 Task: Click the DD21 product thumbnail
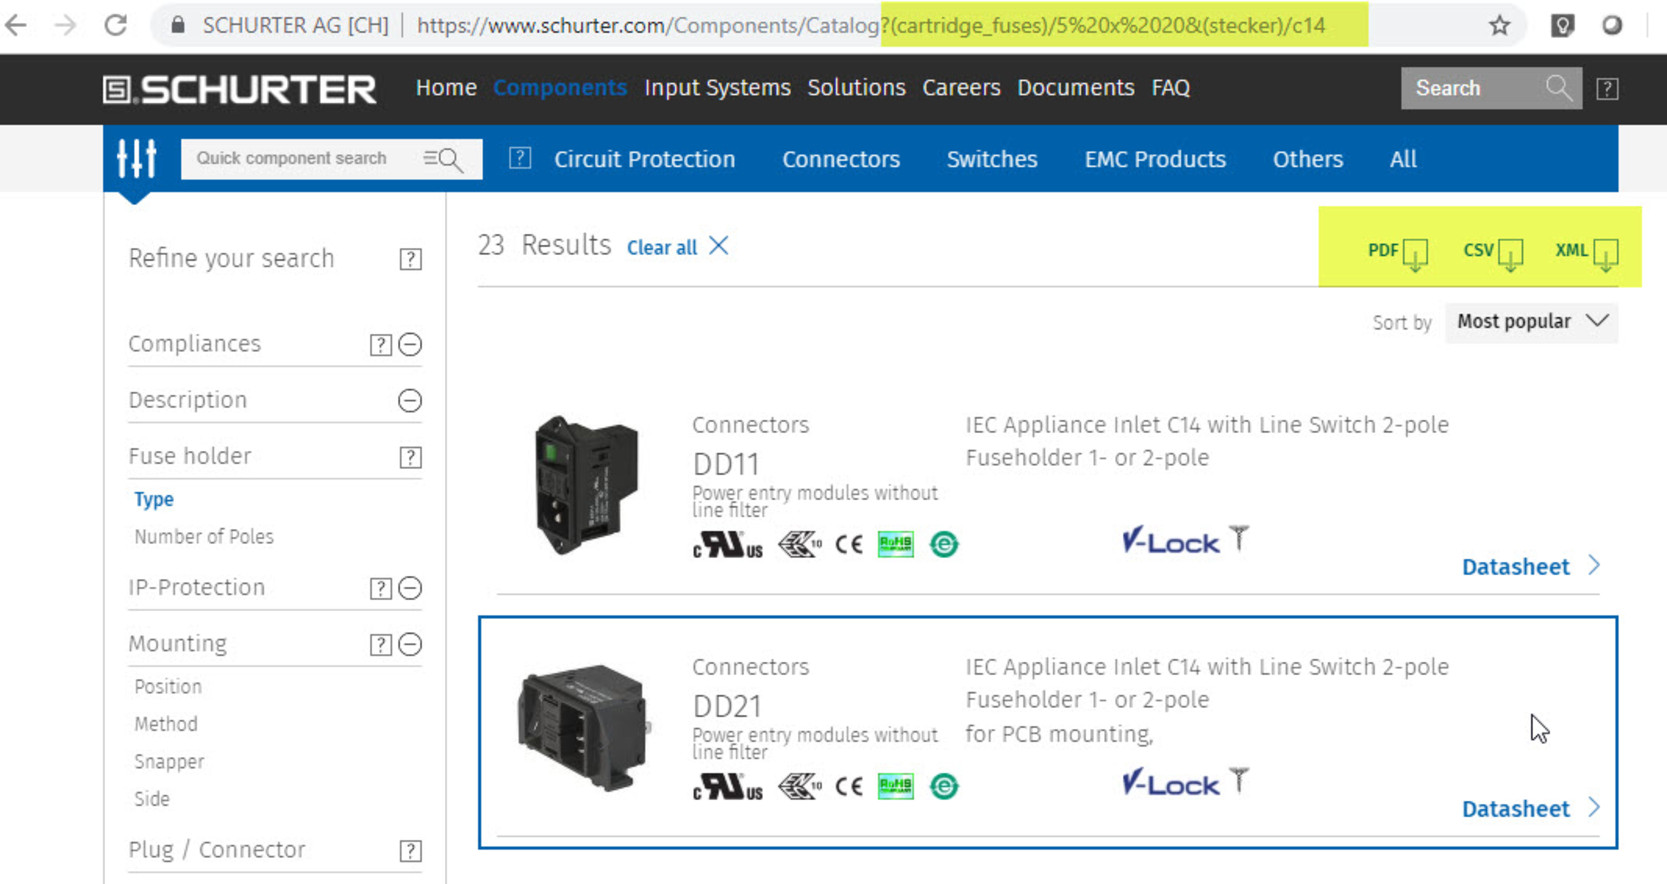click(x=584, y=728)
